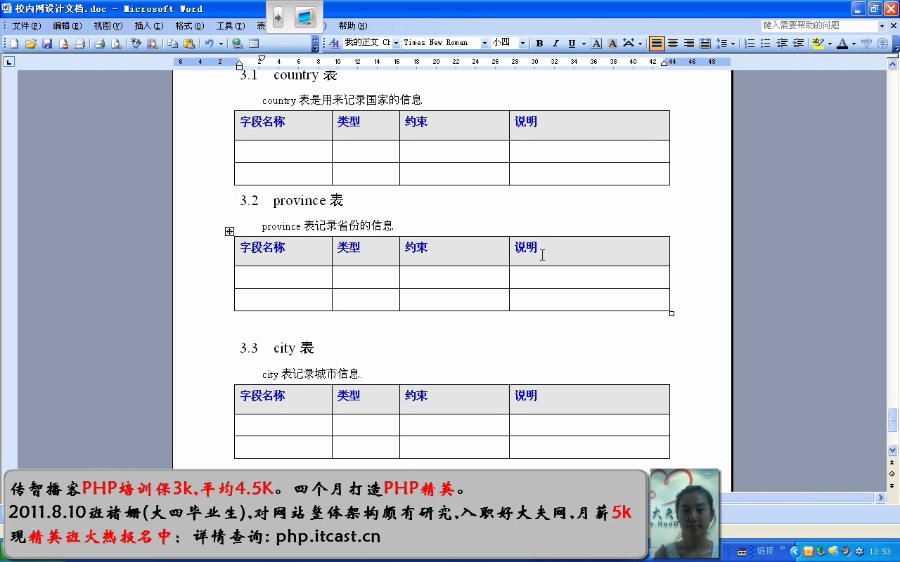Click the province table move handle
This screenshot has width=900, height=562.
(229, 231)
